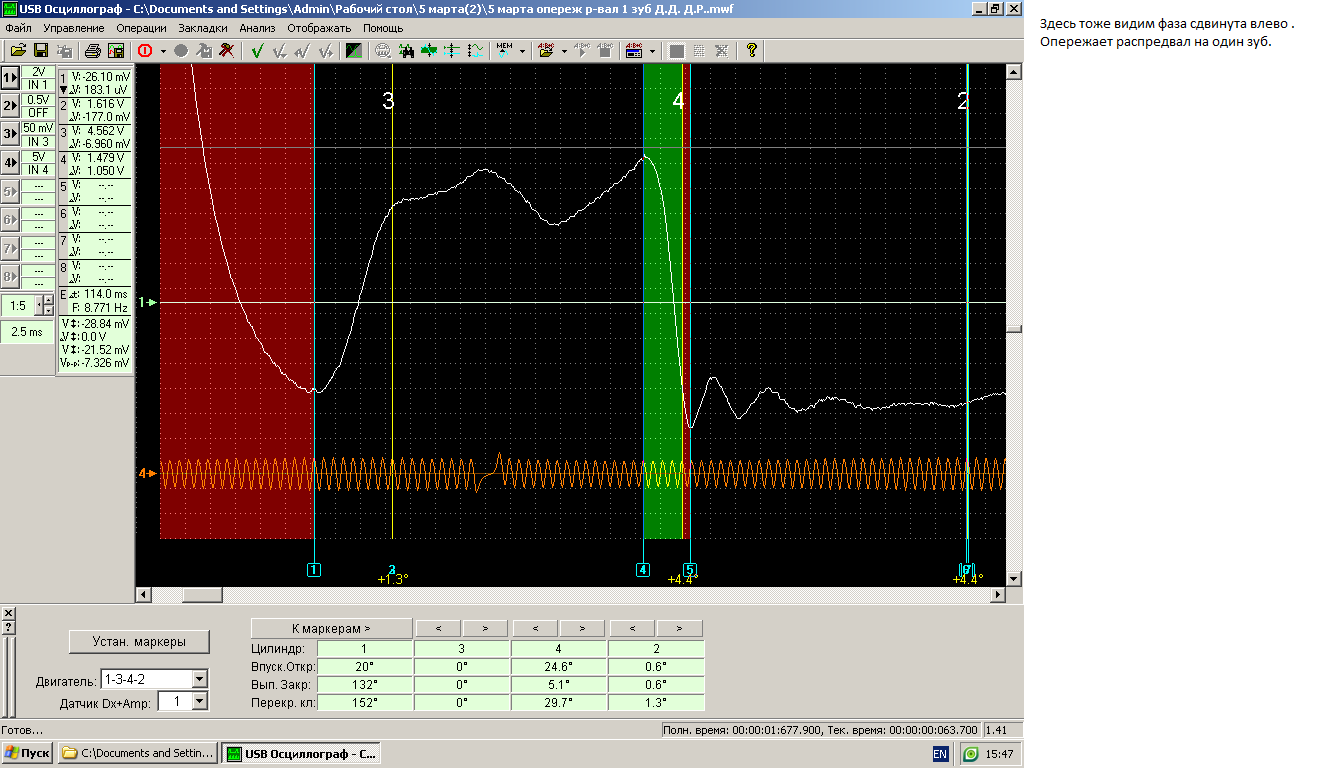Click the magnifier zoom icon in toolbar
The width and height of the screenshot is (1337, 768).
(x=383, y=50)
